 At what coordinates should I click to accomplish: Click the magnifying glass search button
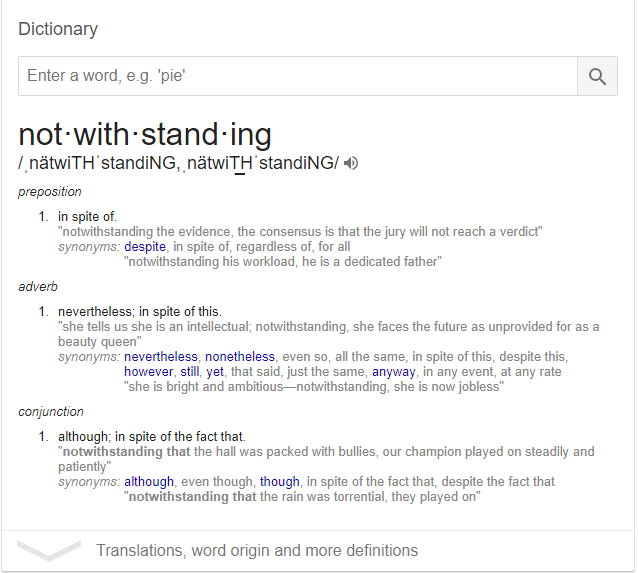[597, 76]
